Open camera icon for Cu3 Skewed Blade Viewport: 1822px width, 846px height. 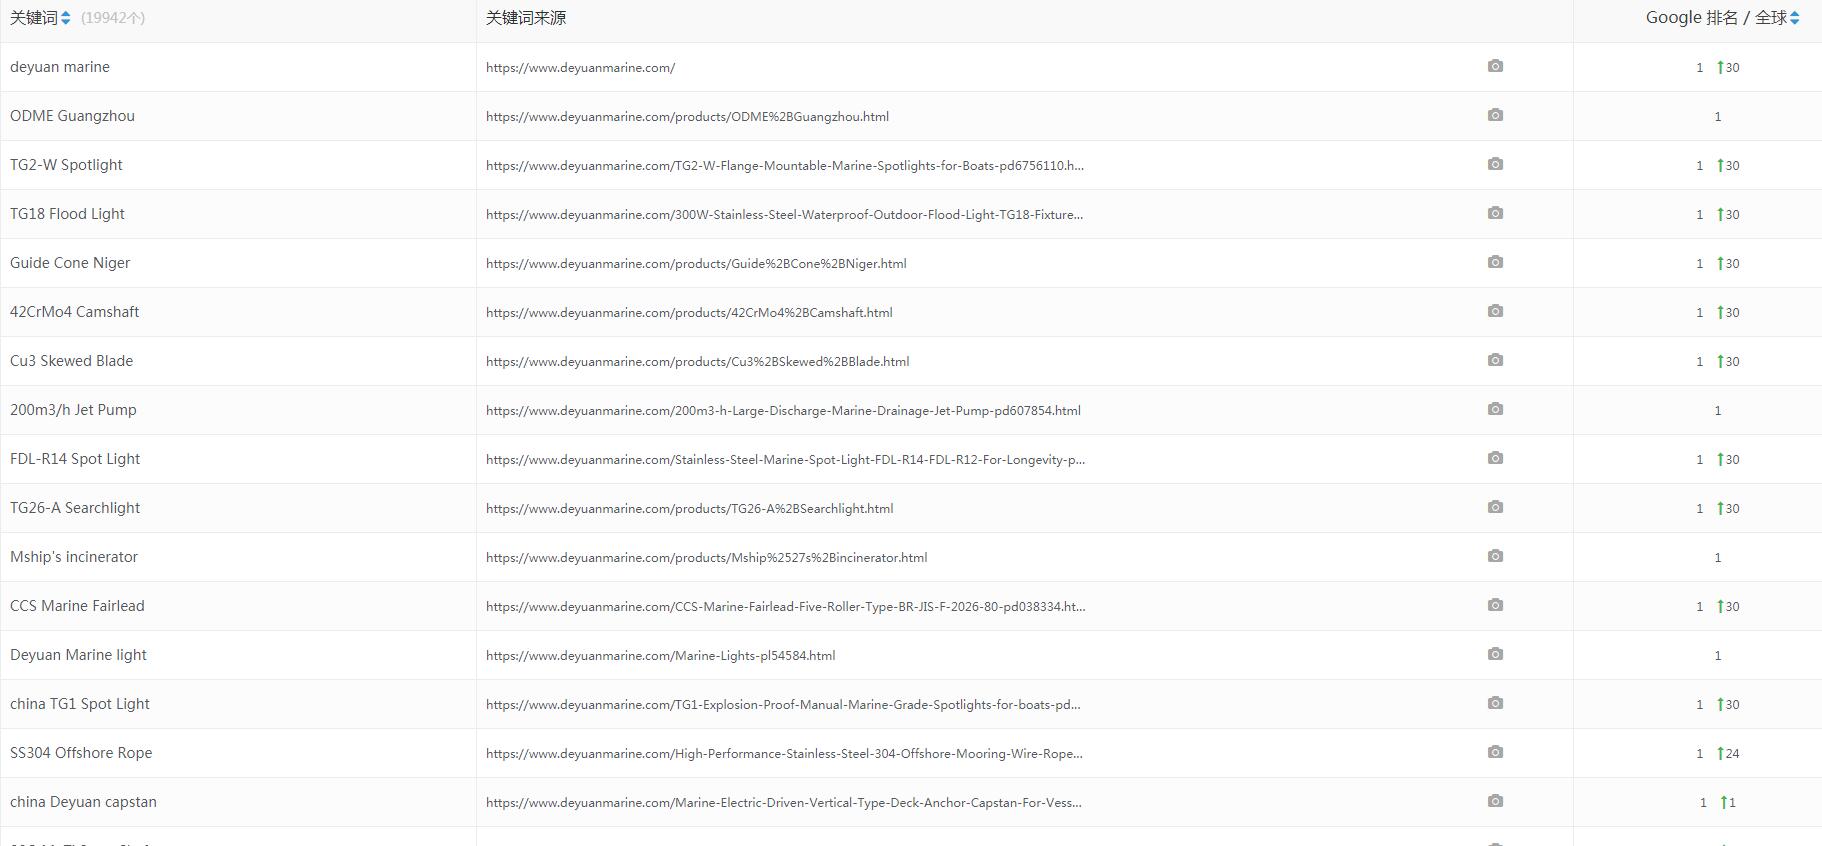click(x=1495, y=360)
